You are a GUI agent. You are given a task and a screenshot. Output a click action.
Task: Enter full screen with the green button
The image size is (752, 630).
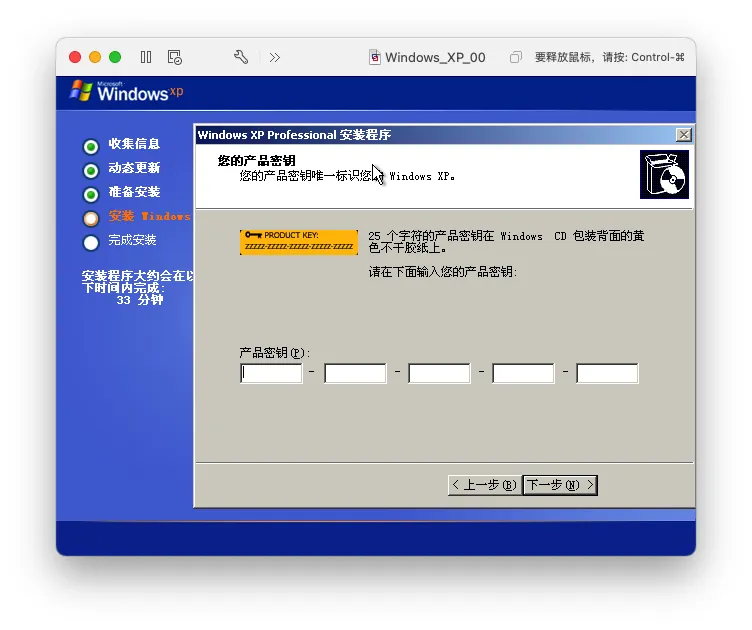click(115, 58)
